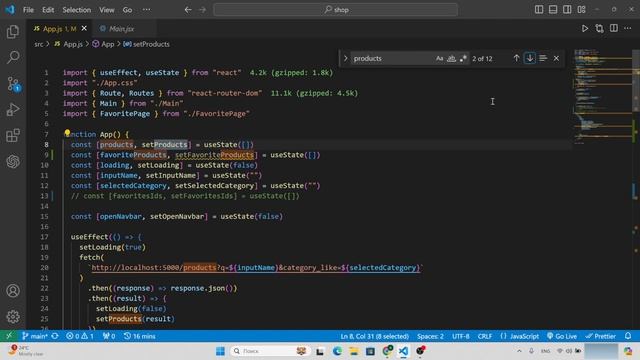Toggle Find in Selection
Image resolution: width=640 pixels, height=360 pixels.
tap(543, 58)
